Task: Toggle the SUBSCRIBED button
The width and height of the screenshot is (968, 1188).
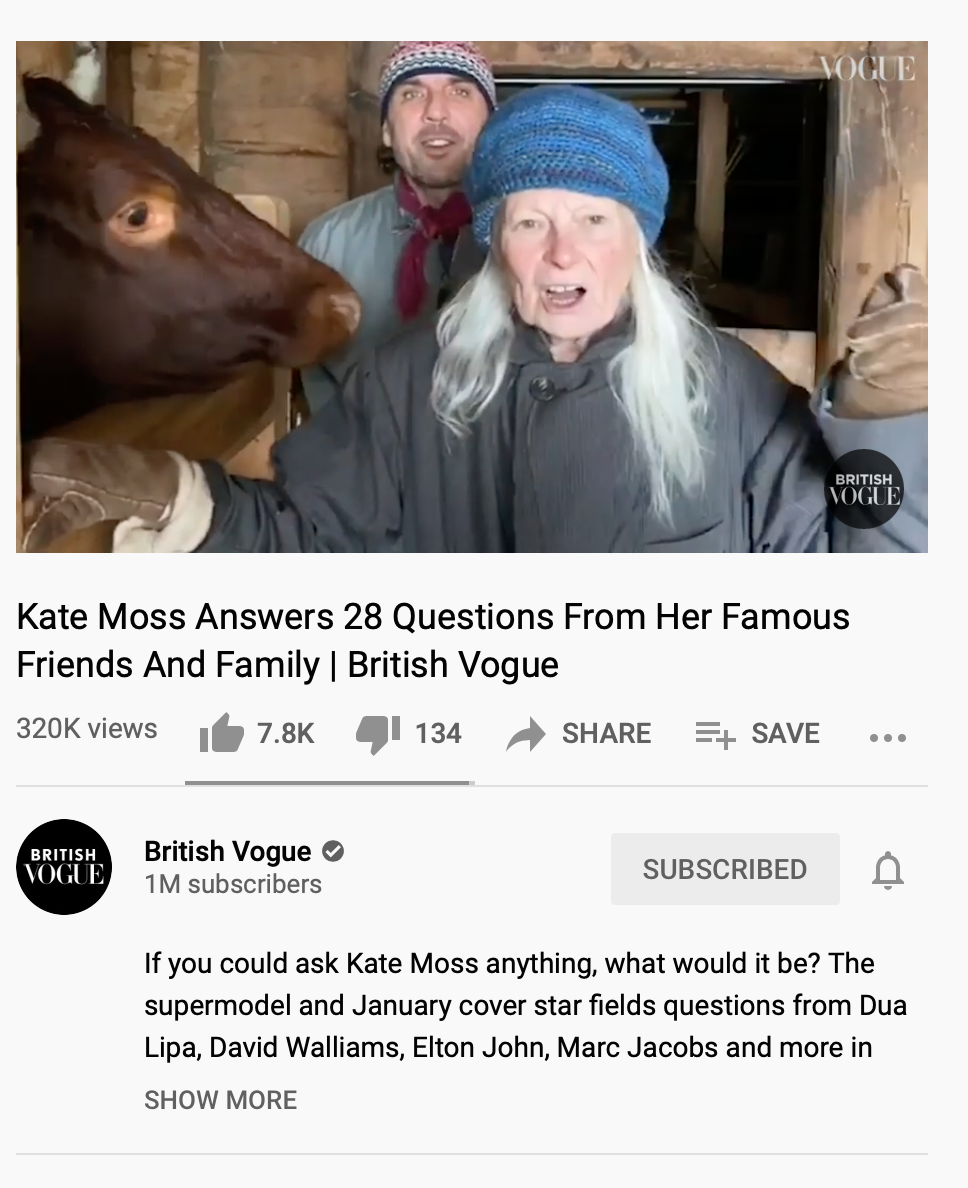Action: point(725,869)
